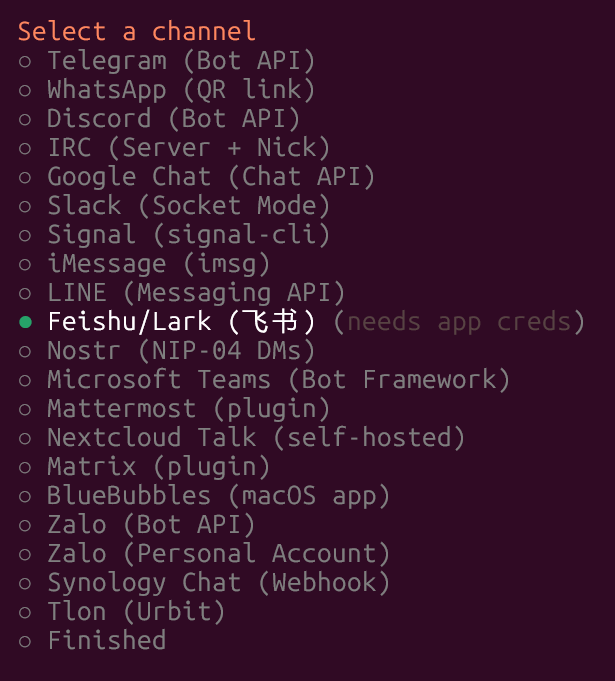Click the Signal (signal-cli) option
Viewport: 615px width, 681px height.
click(x=188, y=235)
